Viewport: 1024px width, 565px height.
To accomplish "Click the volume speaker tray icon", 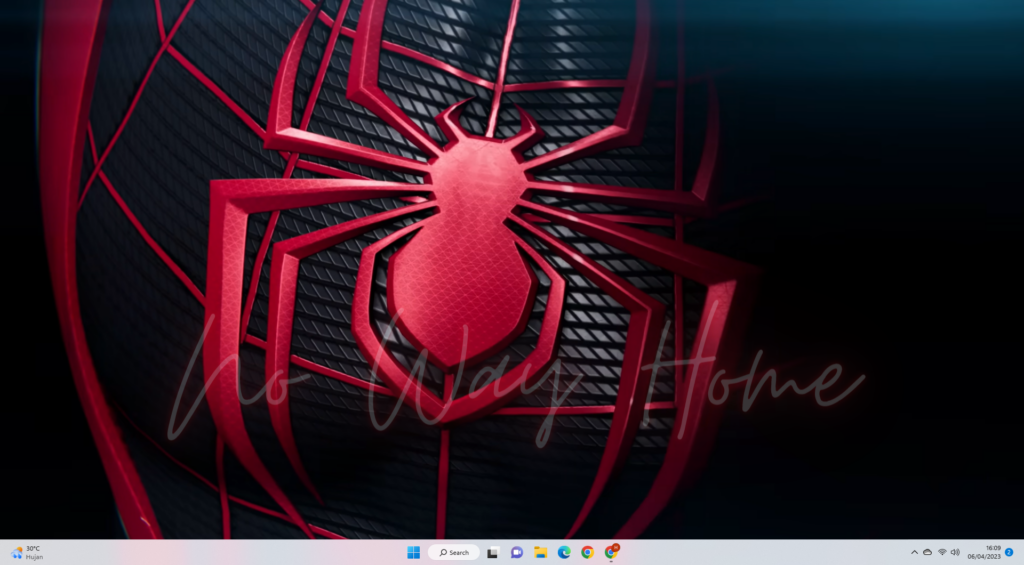I will (955, 553).
